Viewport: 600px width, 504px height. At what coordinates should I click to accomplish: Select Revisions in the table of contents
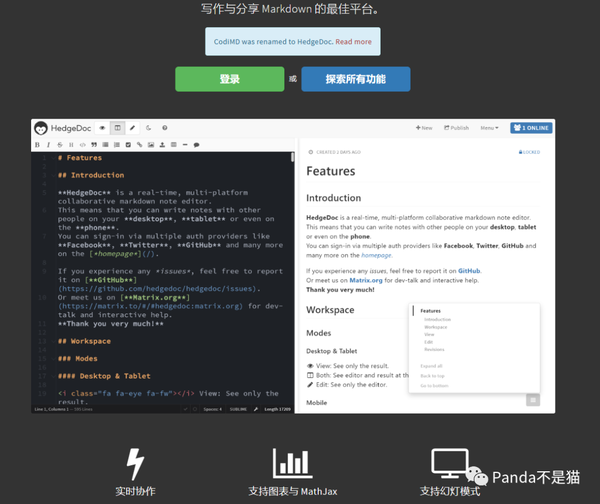click(434, 349)
